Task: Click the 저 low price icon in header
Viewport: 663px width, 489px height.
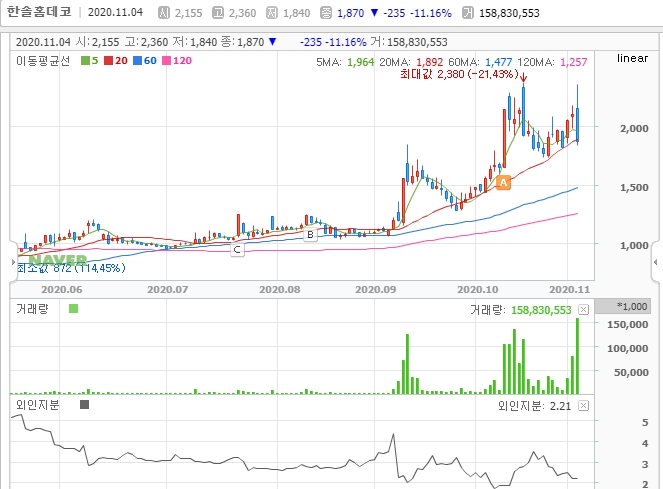Action: (x=272, y=13)
